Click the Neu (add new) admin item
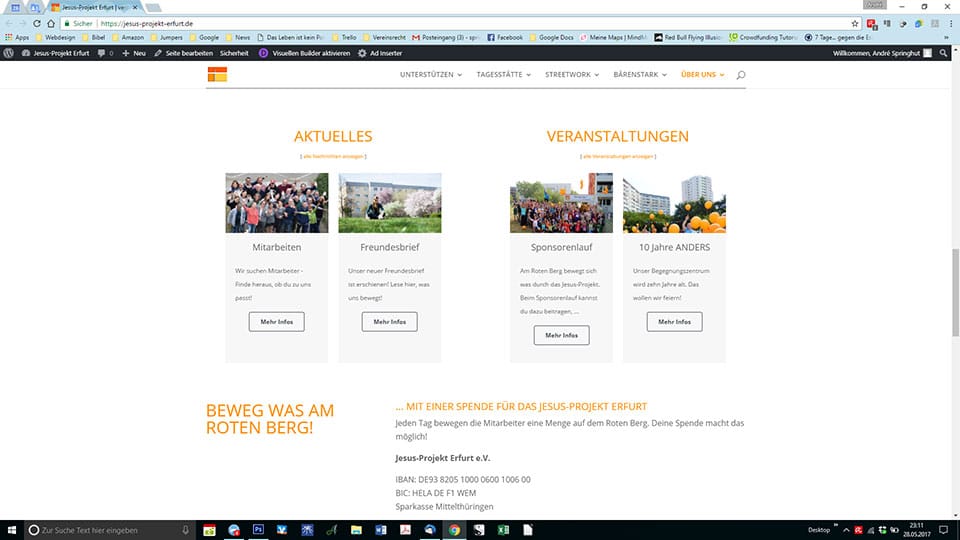Viewport: 960px width, 540px height. pos(133,53)
